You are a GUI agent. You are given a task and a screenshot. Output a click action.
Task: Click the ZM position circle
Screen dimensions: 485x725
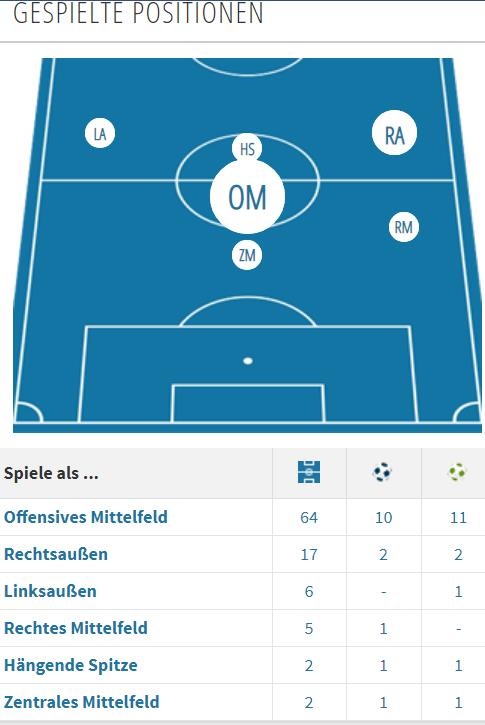coord(247,255)
